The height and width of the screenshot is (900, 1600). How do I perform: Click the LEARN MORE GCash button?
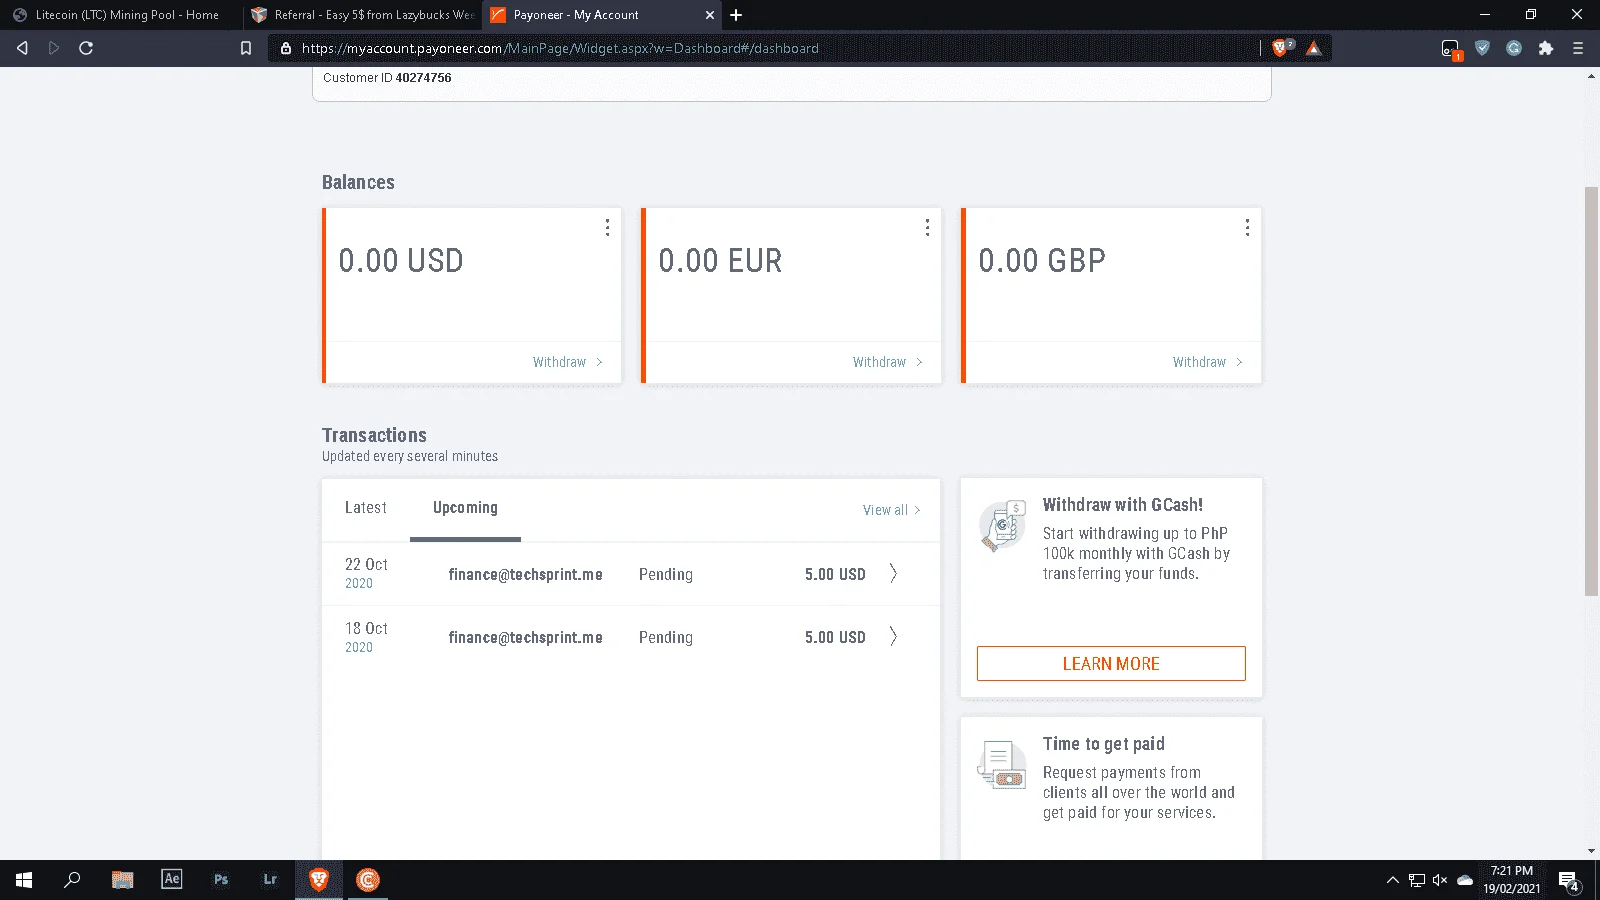(1111, 664)
